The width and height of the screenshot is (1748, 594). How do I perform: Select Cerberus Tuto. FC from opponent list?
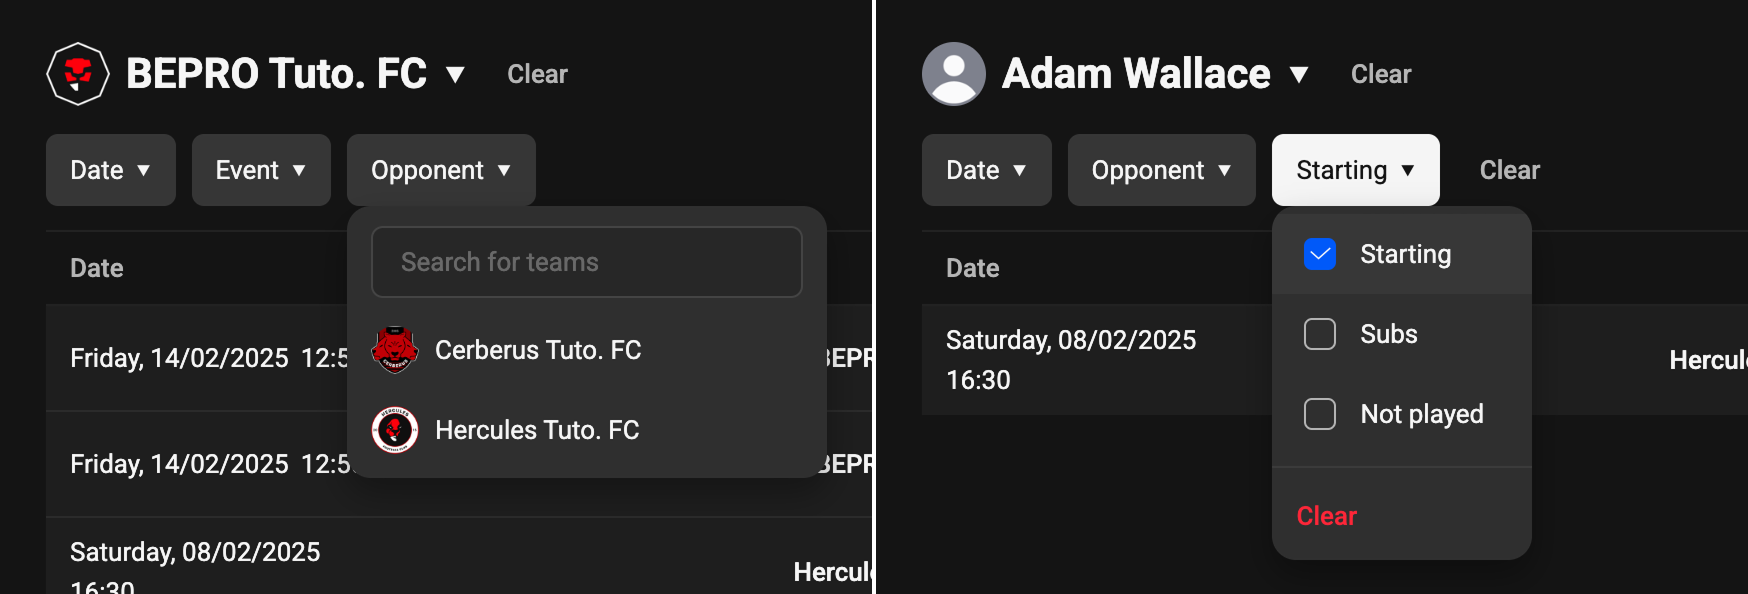[538, 350]
